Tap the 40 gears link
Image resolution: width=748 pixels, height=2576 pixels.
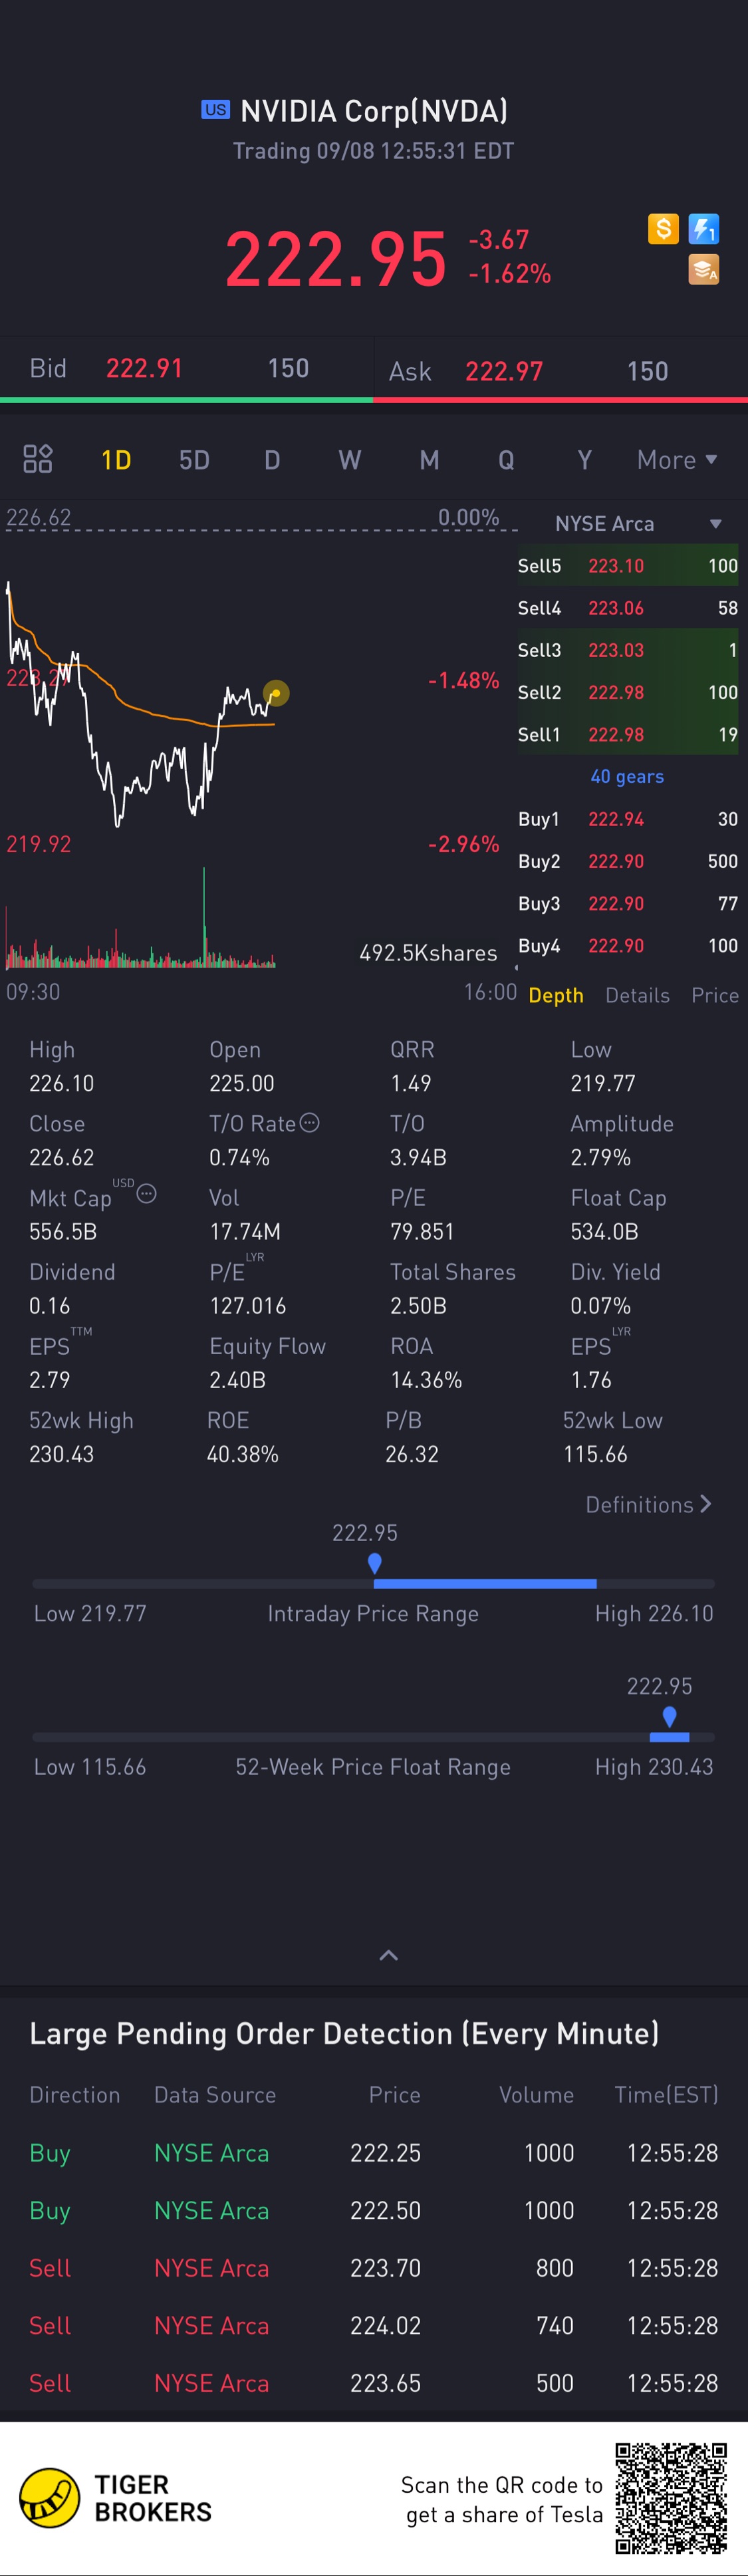click(x=627, y=776)
